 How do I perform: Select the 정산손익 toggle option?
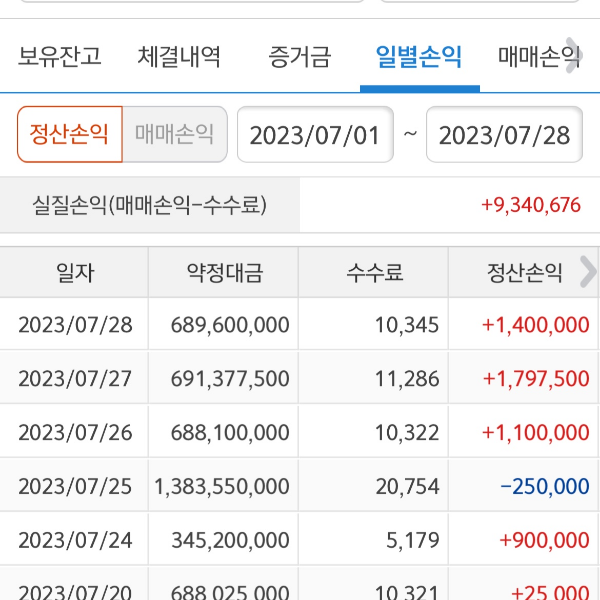click(69, 134)
